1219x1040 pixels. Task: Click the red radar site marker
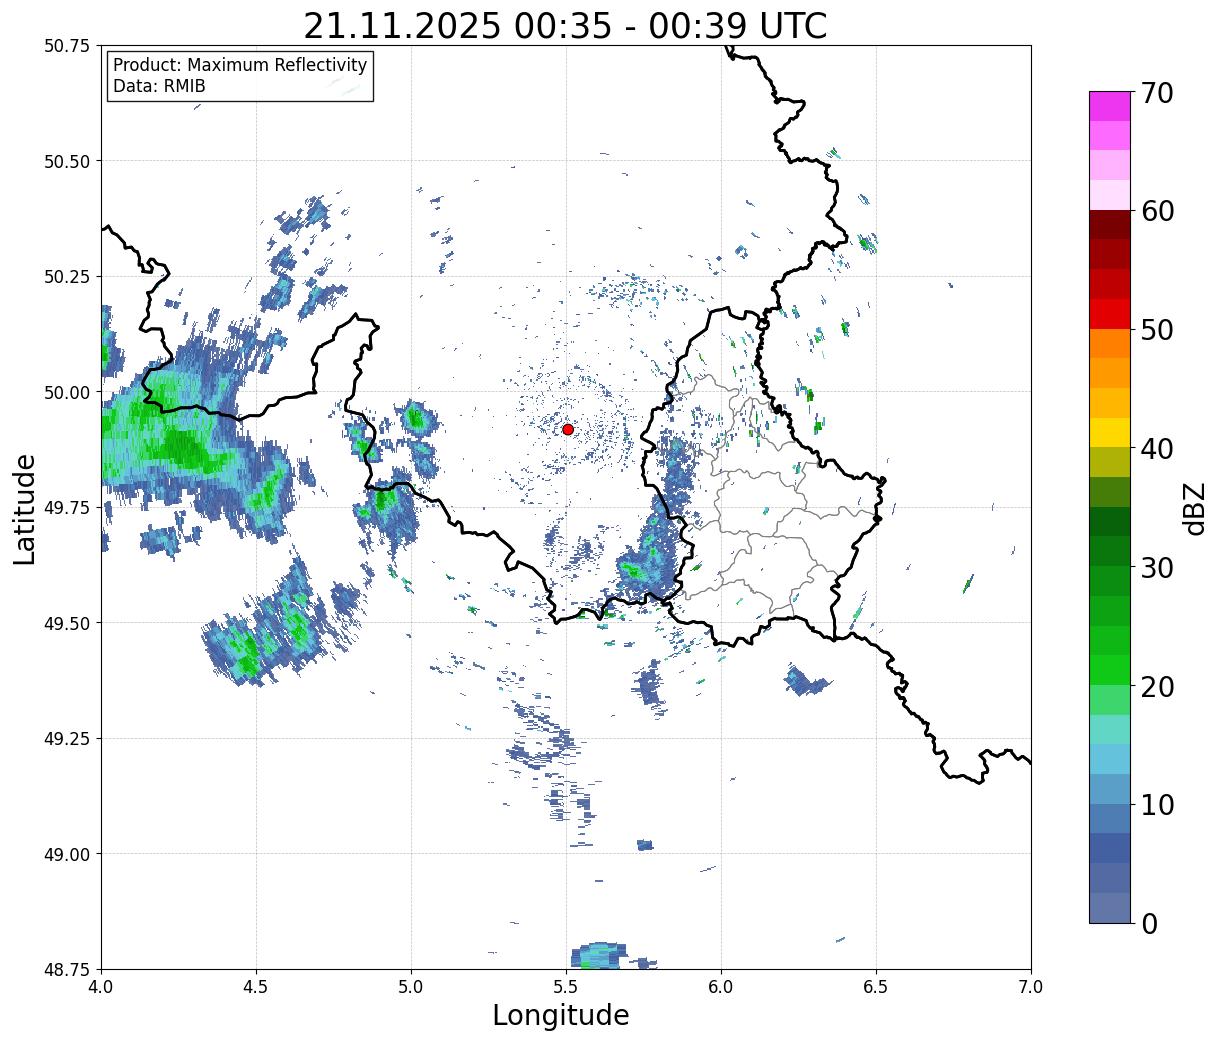pyautogui.click(x=568, y=429)
